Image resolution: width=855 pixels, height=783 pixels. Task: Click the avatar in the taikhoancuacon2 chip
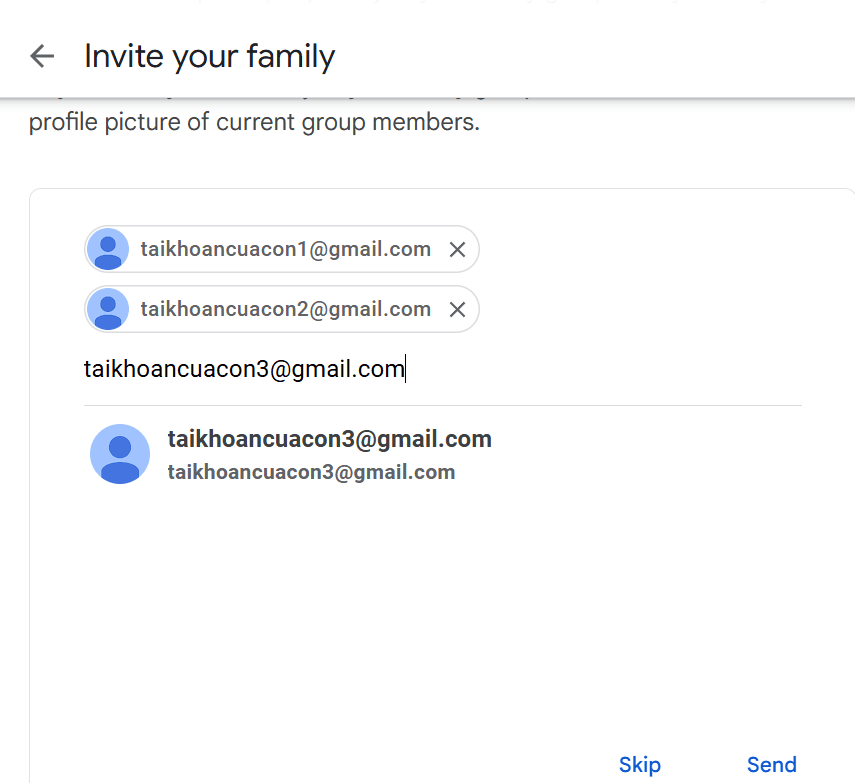(108, 310)
